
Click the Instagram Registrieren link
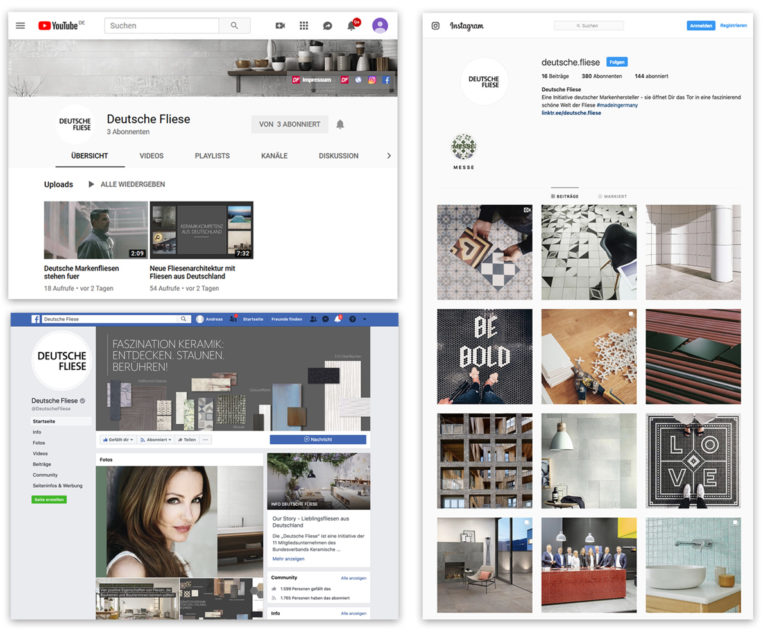coord(733,26)
